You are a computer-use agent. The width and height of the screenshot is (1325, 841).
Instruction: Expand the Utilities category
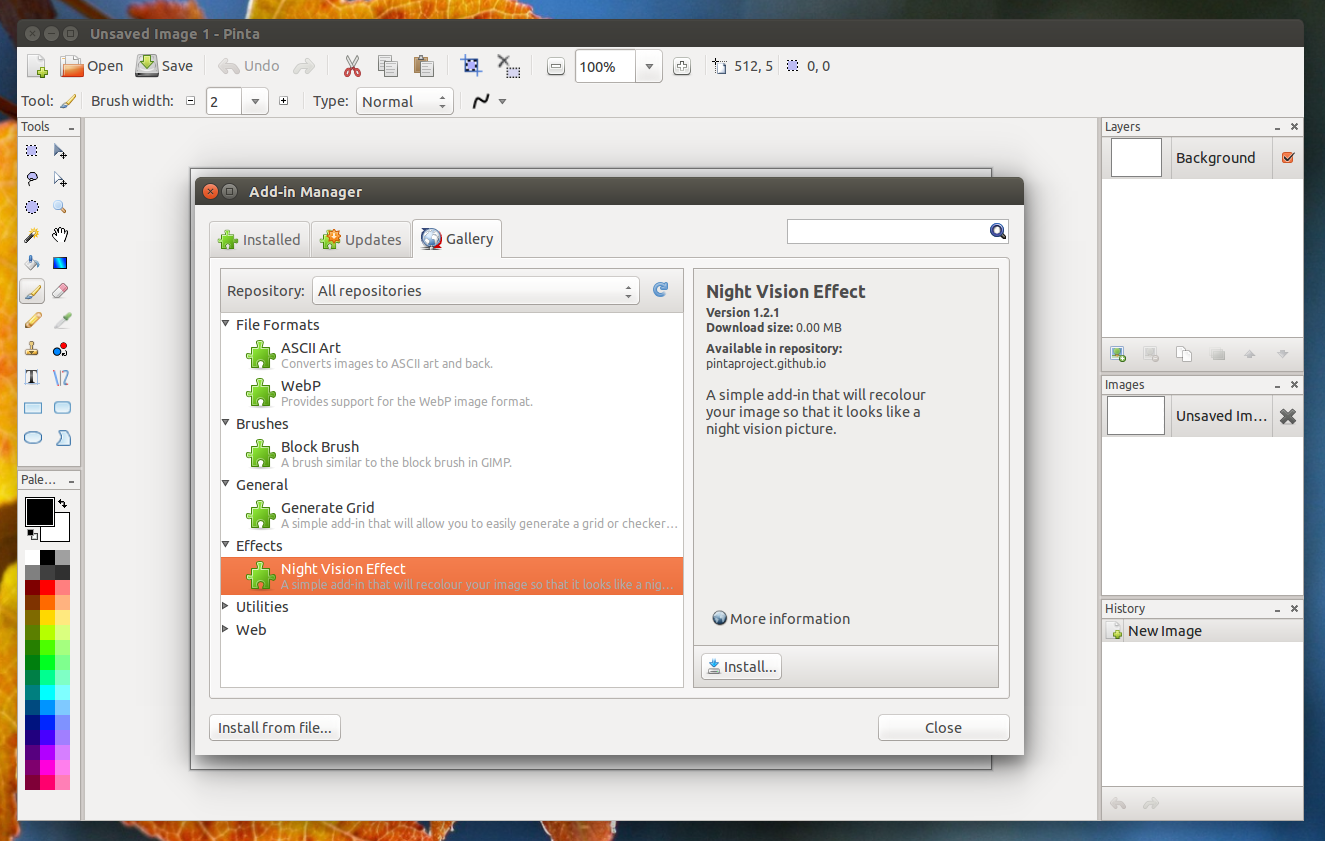pyautogui.click(x=225, y=606)
